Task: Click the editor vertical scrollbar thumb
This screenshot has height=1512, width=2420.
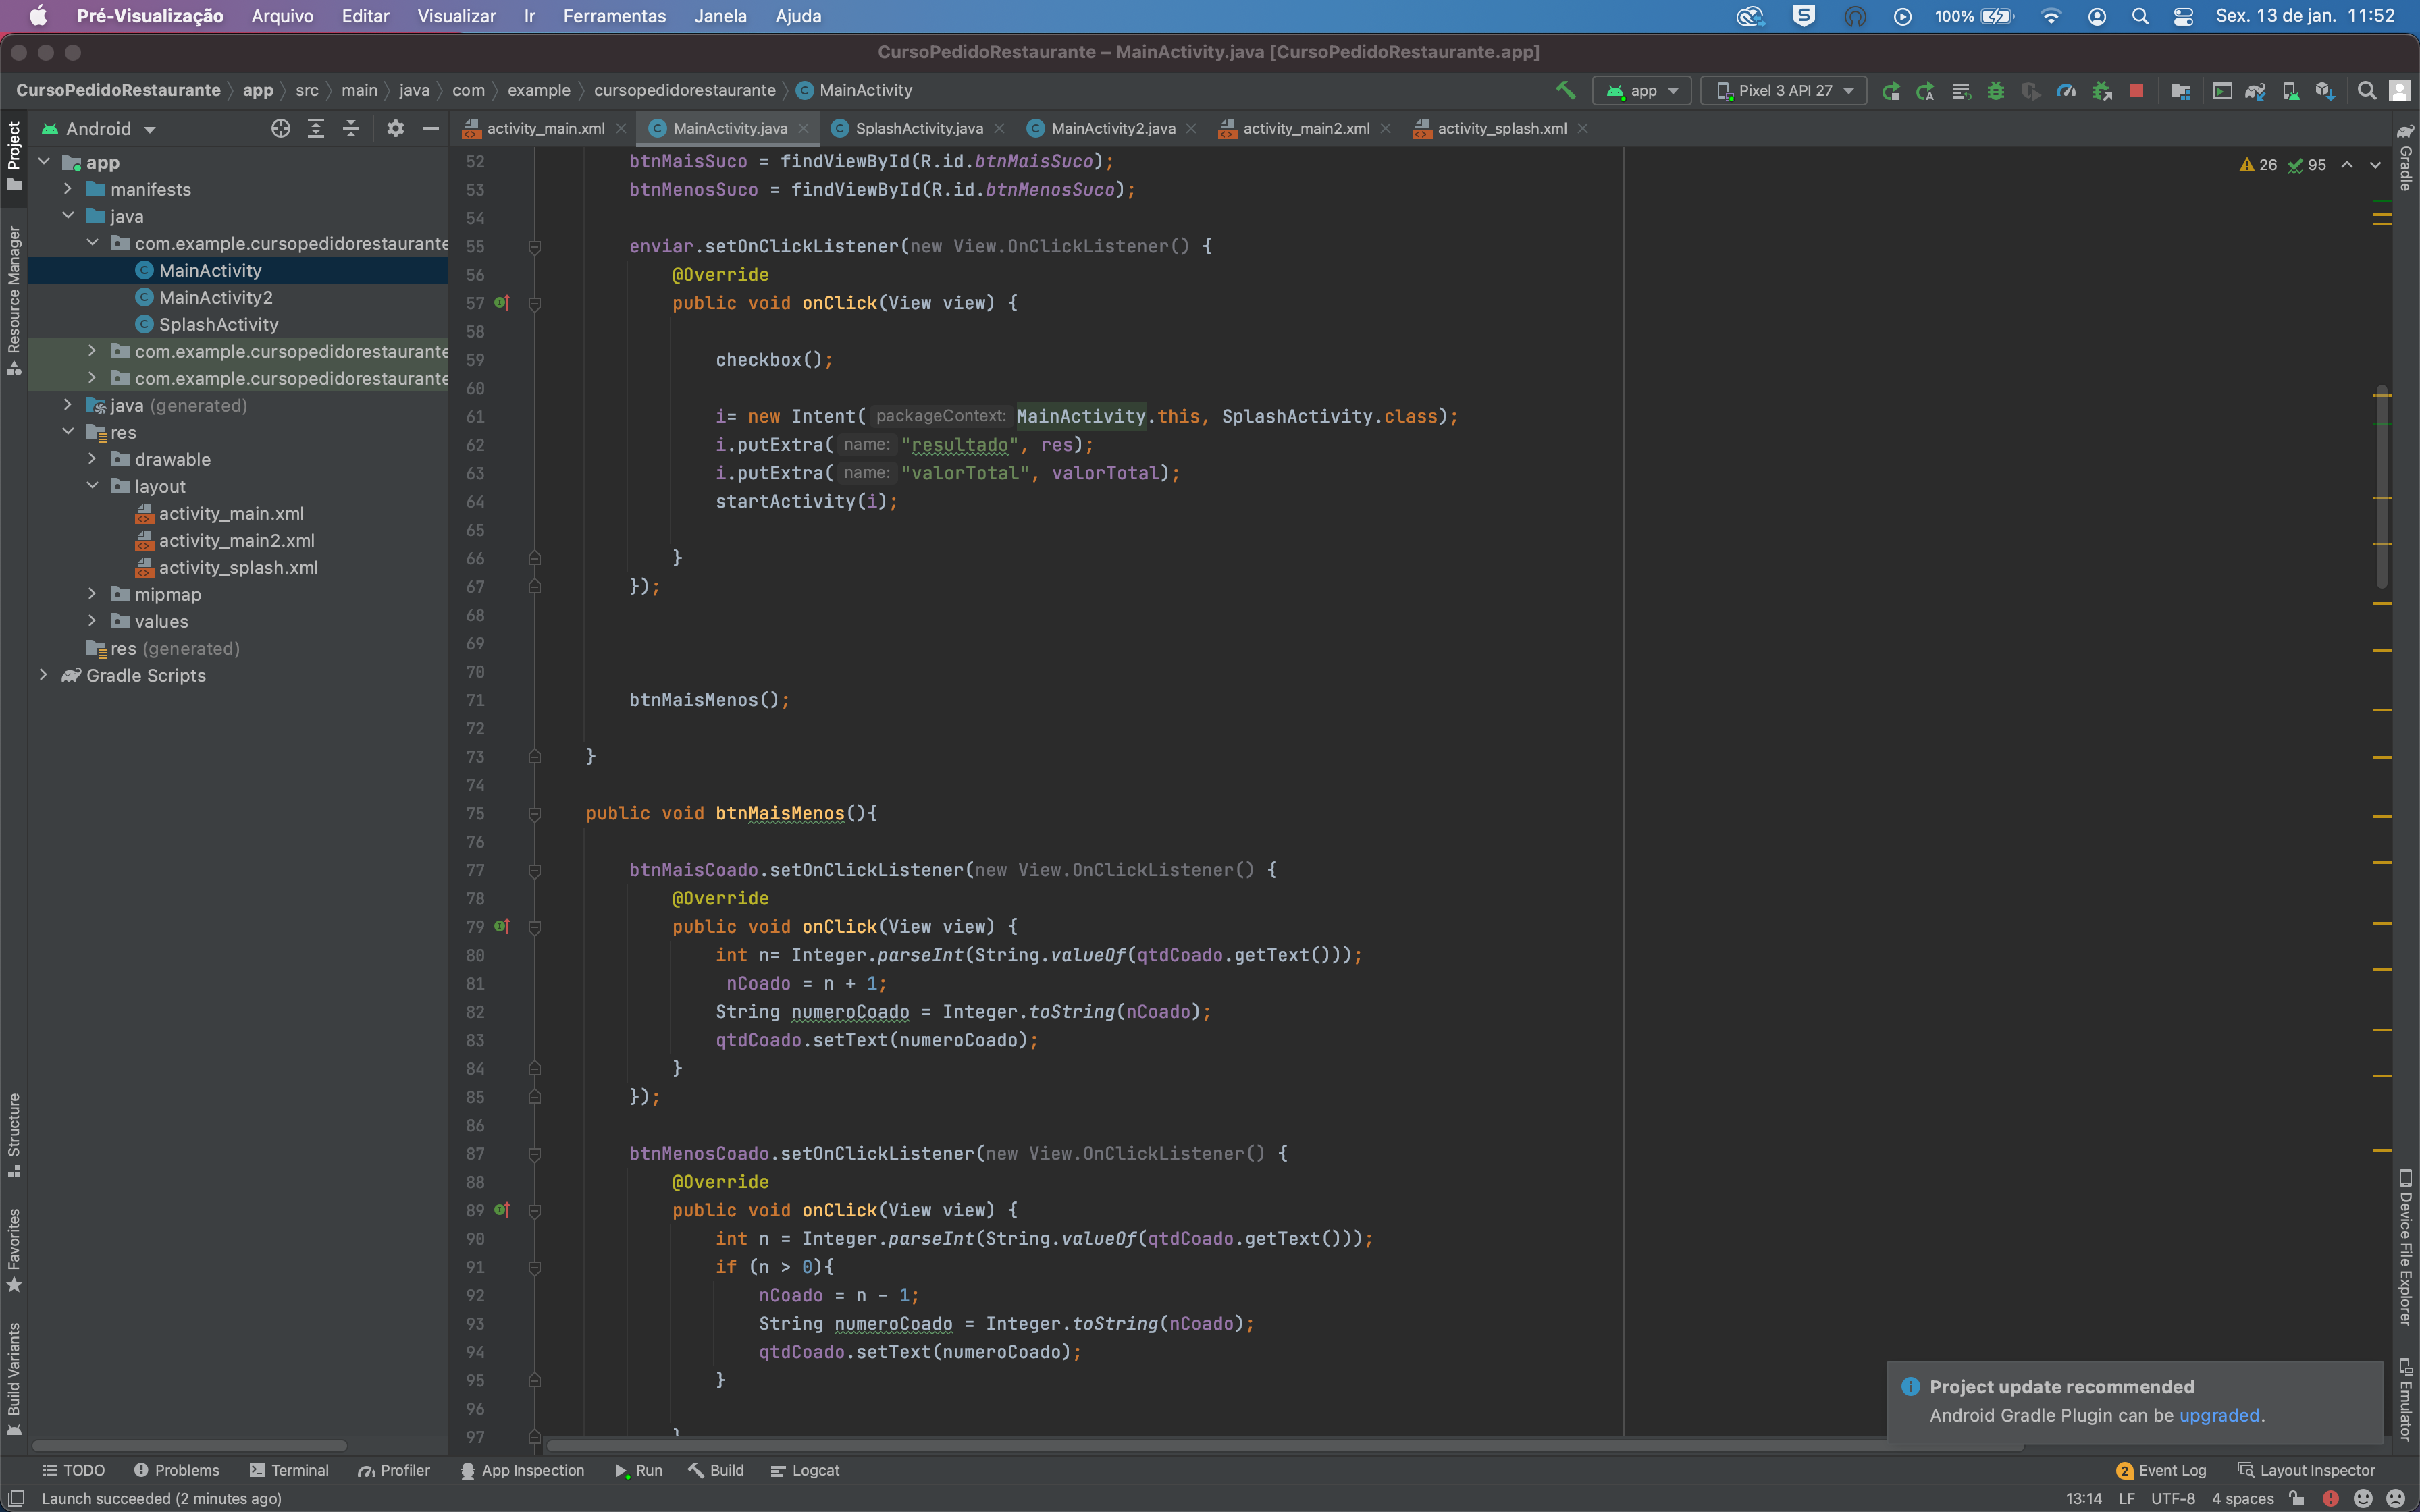Action: click(2382, 487)
